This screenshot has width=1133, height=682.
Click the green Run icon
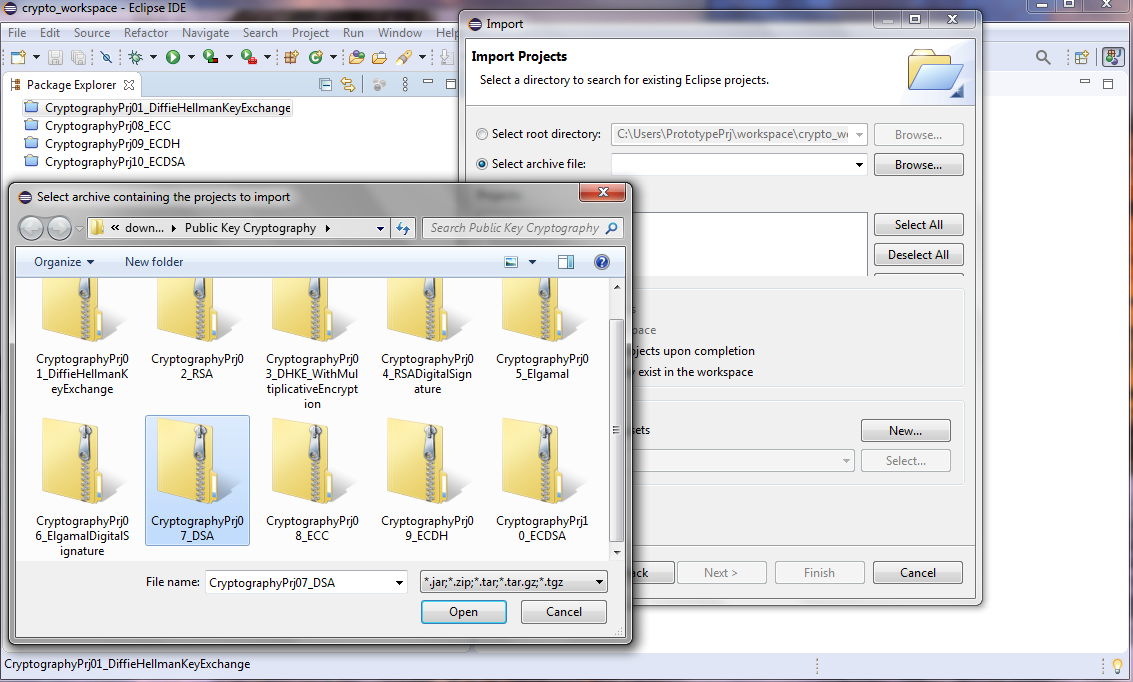173,57
